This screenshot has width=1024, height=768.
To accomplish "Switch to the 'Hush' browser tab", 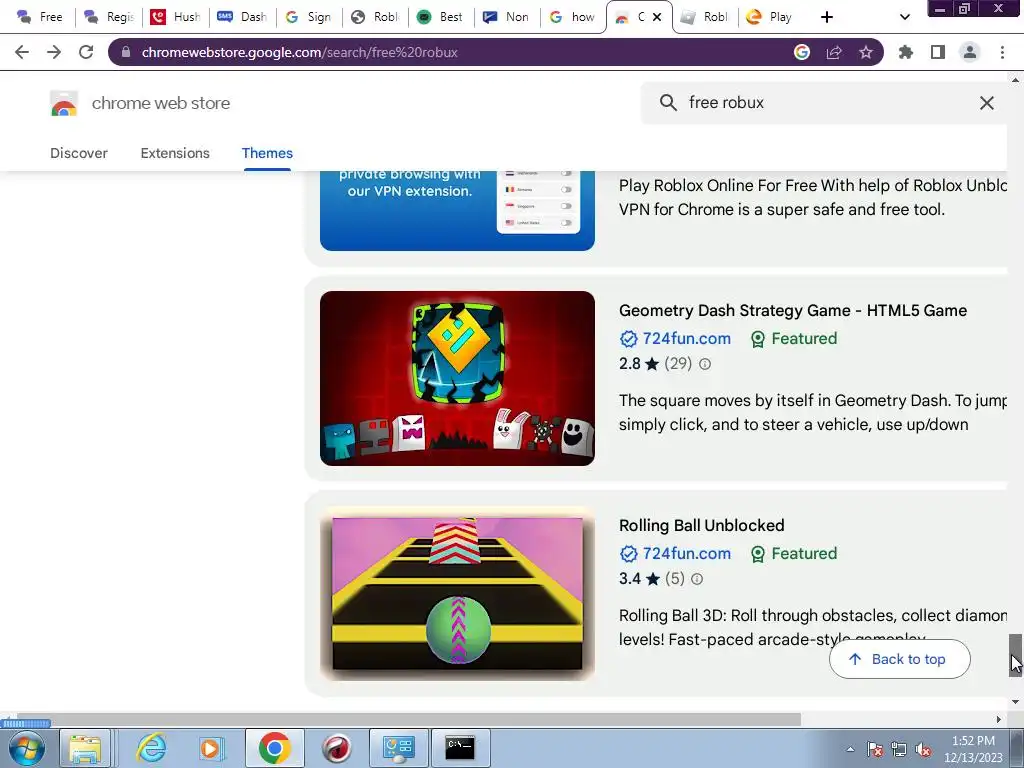I will (175, 17).
